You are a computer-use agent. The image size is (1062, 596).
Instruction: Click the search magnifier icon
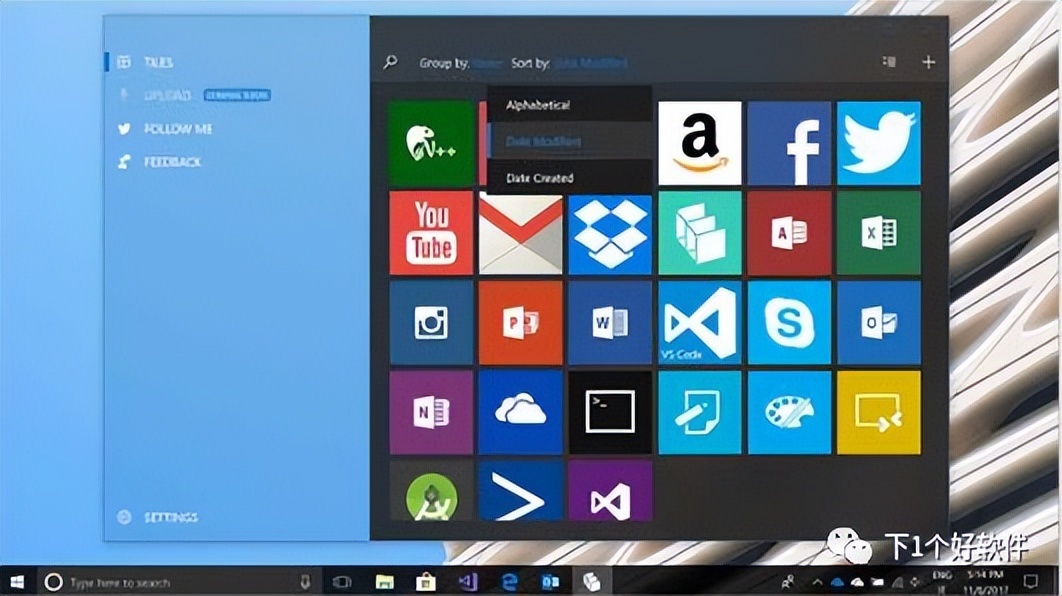point(391,62)
